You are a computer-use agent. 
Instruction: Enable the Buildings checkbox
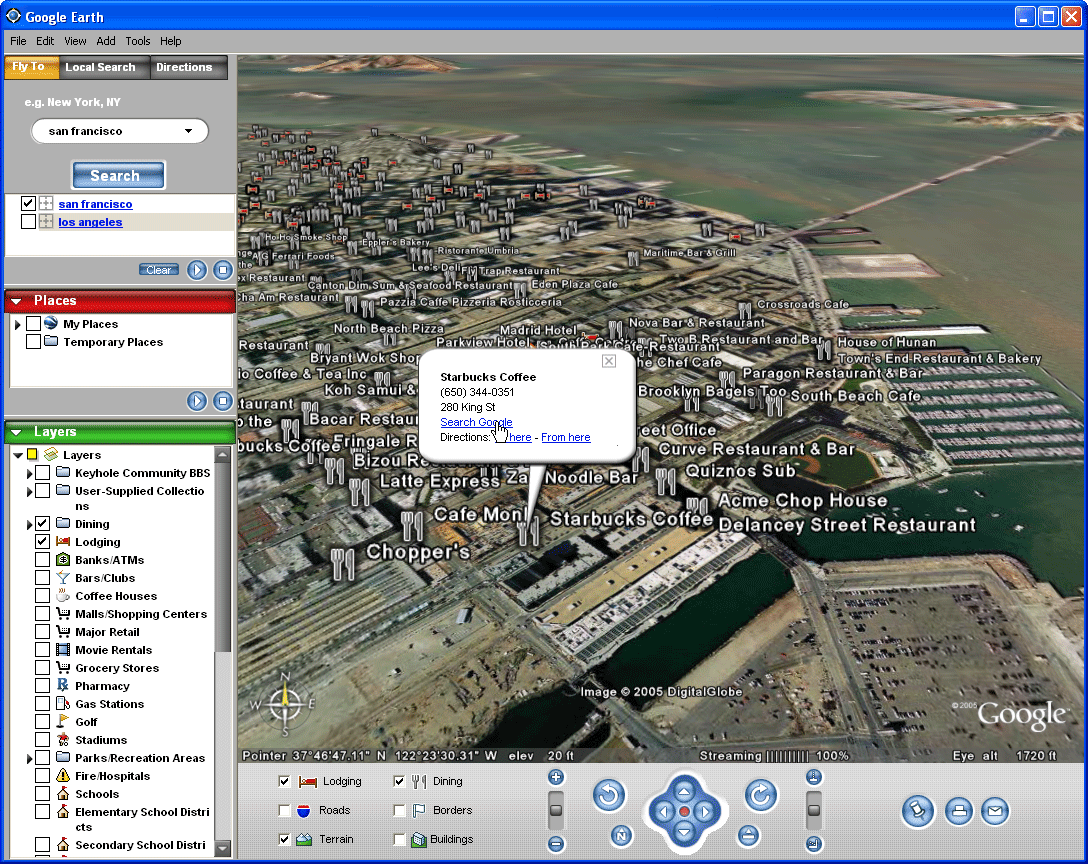pos(400,840)
